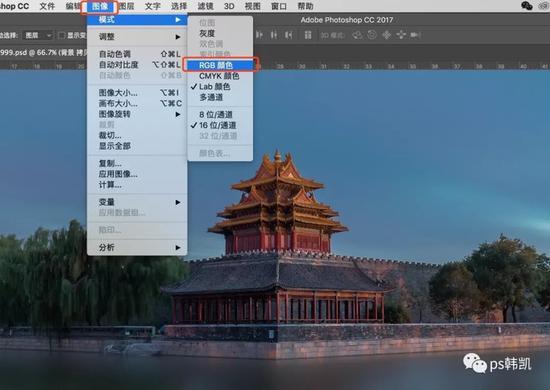Click the 3D rotate object icon
The width and height of the screenshot is (550, 390).
(x=357, y=35)
